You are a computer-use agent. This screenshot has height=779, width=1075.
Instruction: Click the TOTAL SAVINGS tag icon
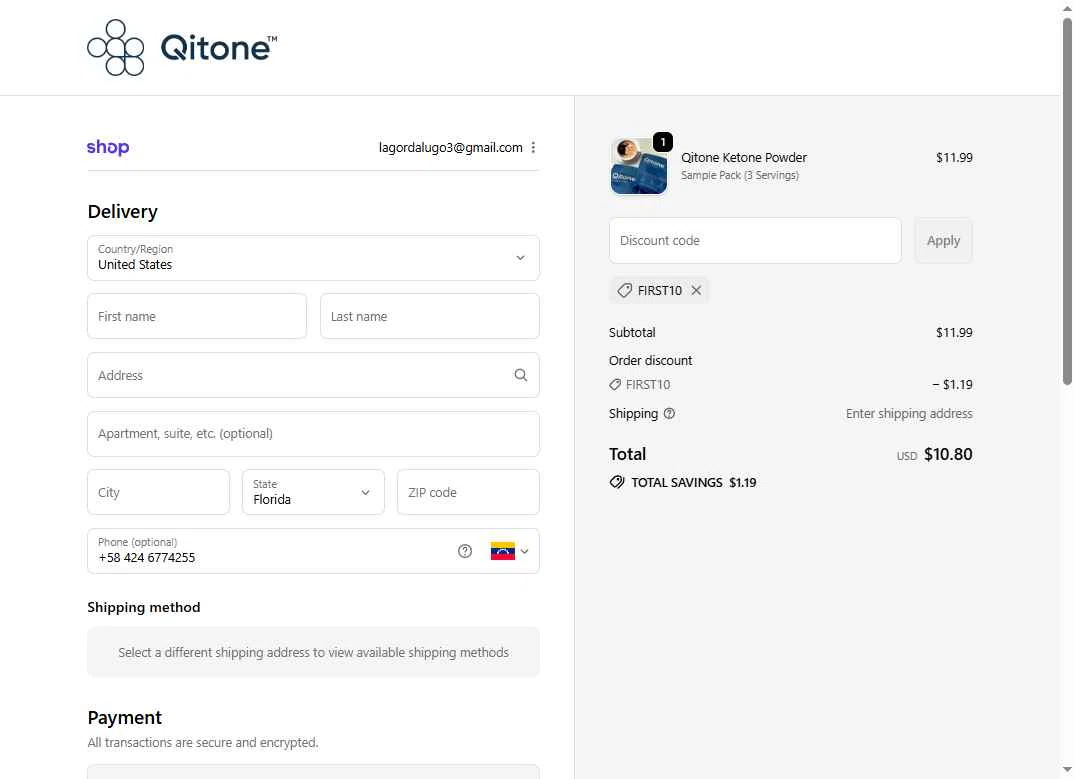pyautogui.click(x=617, y=482)
